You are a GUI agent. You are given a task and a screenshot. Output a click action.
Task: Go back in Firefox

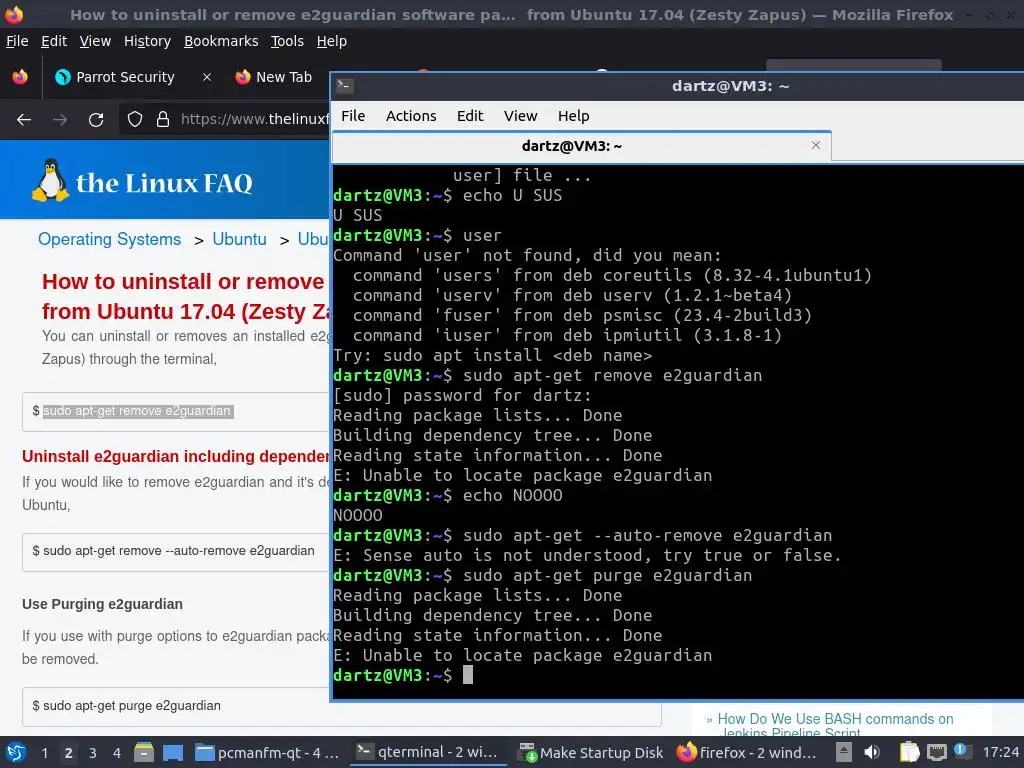click(x=24, y=120)
